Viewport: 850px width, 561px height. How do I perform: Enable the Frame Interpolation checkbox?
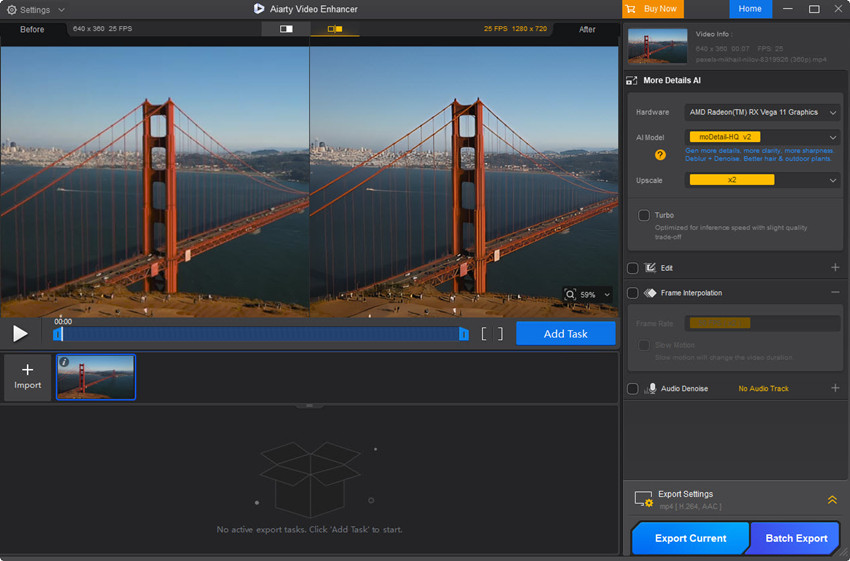click(x=632, y=293)
